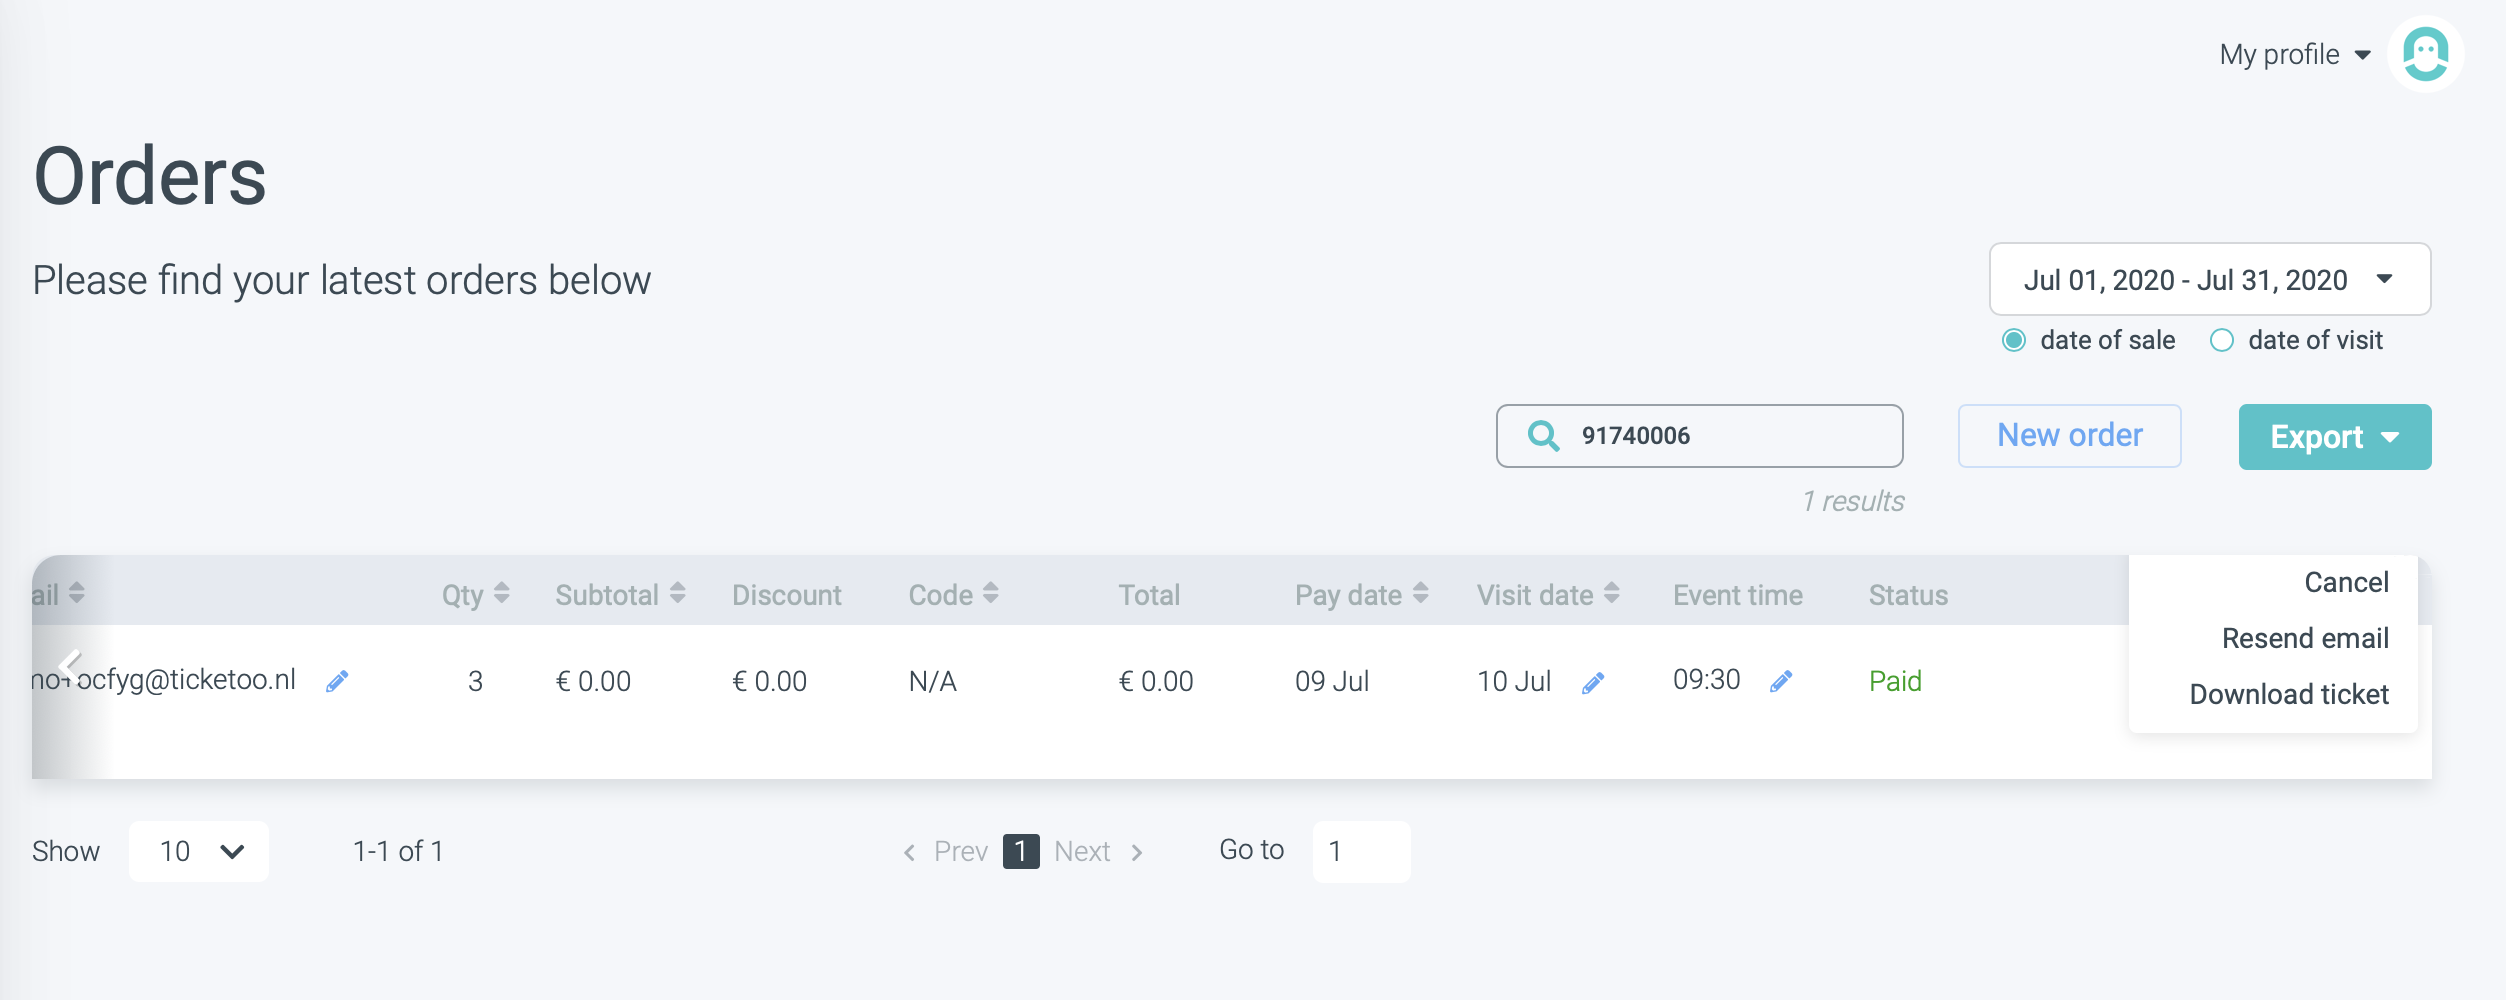
Task: Edit visit date 10 Jul pencil
Action: (1593, 683)
